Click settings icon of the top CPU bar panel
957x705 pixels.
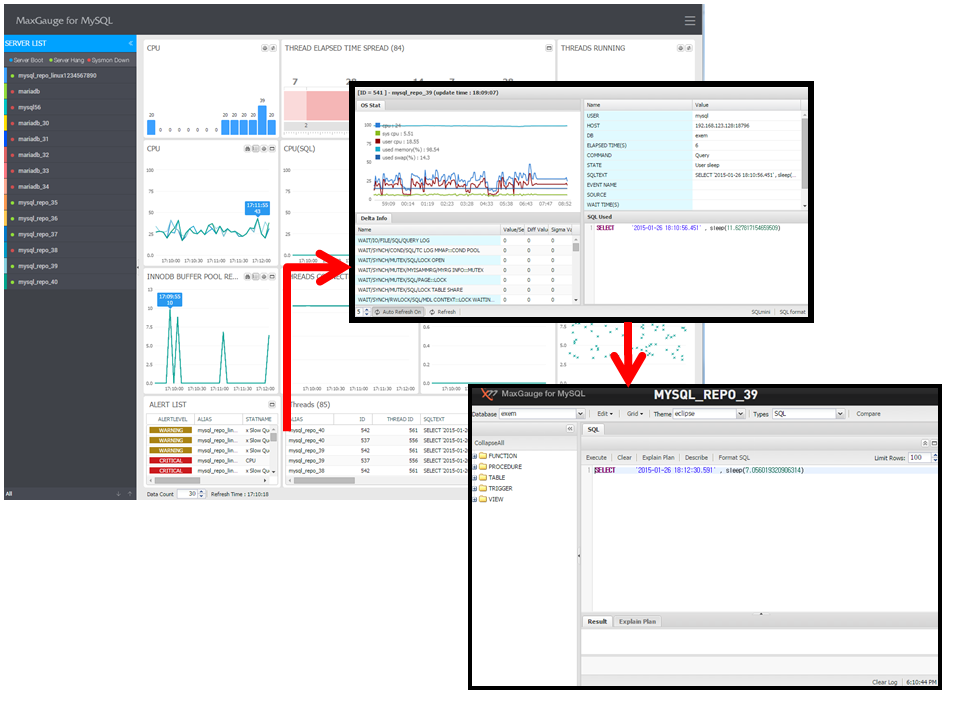[265, 48]
